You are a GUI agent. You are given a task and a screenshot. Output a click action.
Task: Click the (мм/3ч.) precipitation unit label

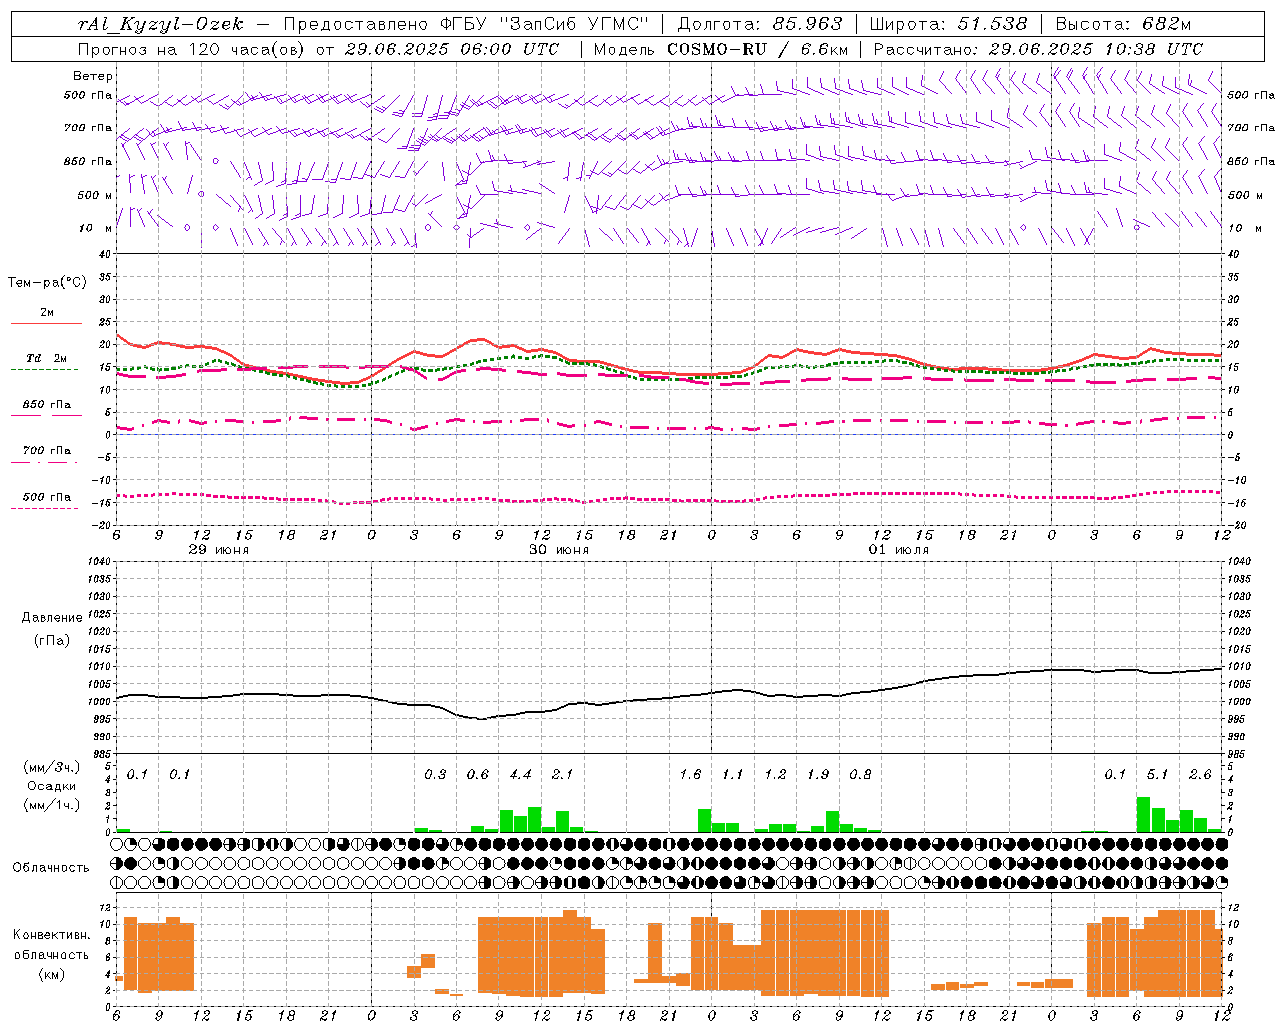click(x=52, y=767)
